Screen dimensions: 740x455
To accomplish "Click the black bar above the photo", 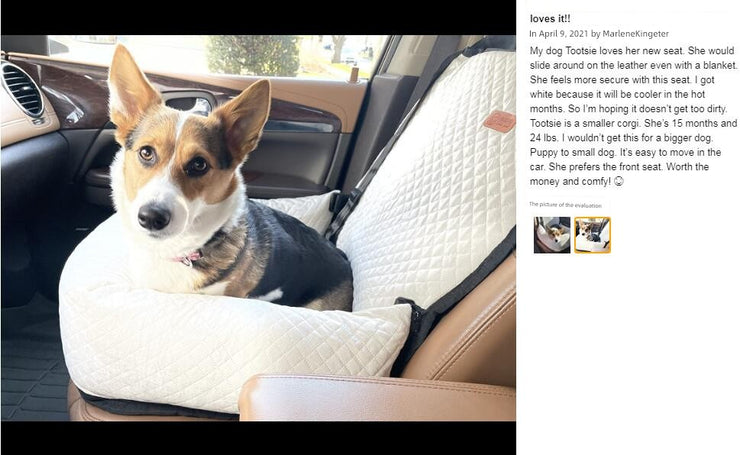I will pos(258,17).
